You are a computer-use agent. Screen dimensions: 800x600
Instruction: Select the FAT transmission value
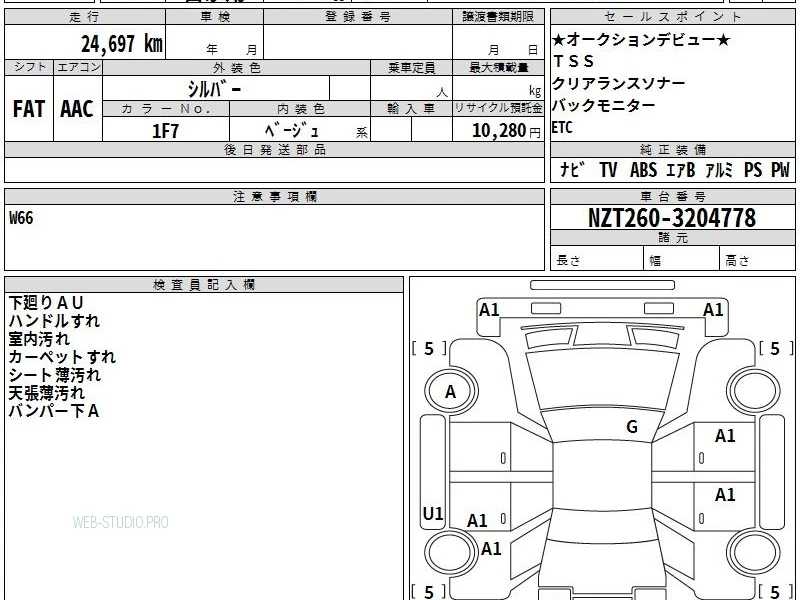pos(29,109)
